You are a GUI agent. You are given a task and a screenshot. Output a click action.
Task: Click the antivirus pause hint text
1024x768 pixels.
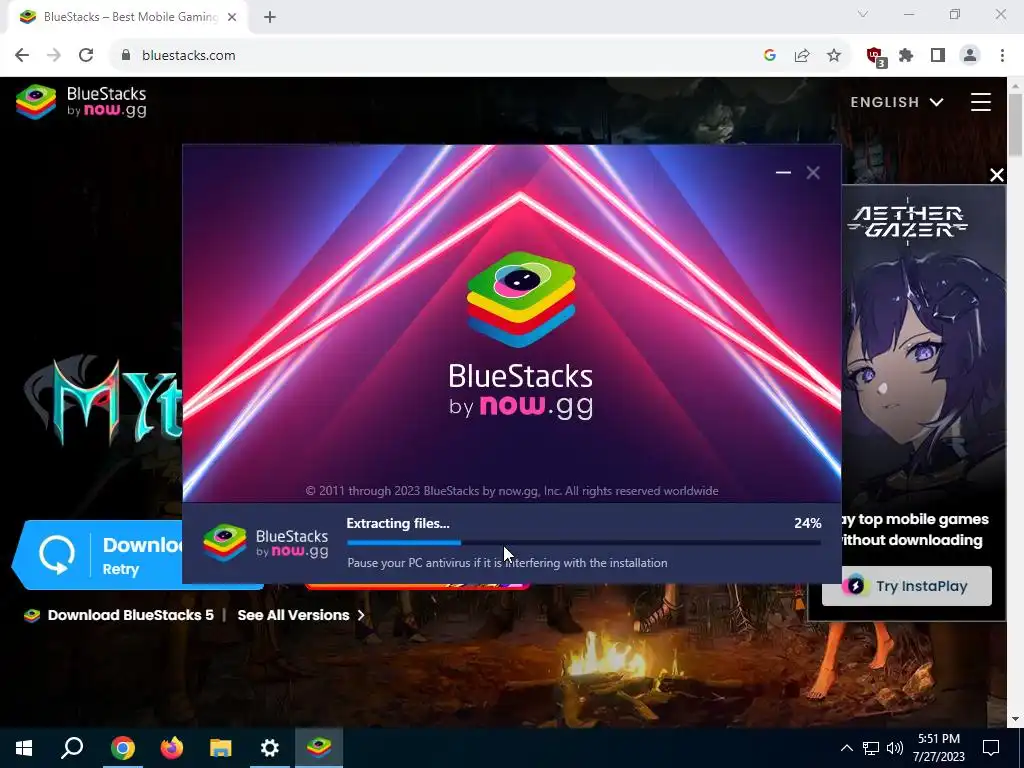pos(507,563)
